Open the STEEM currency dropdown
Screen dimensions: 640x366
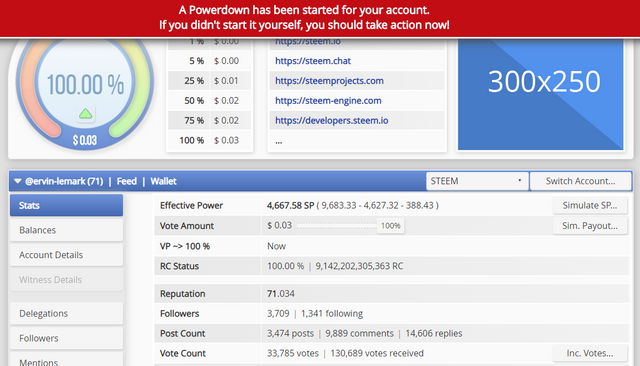477,181
